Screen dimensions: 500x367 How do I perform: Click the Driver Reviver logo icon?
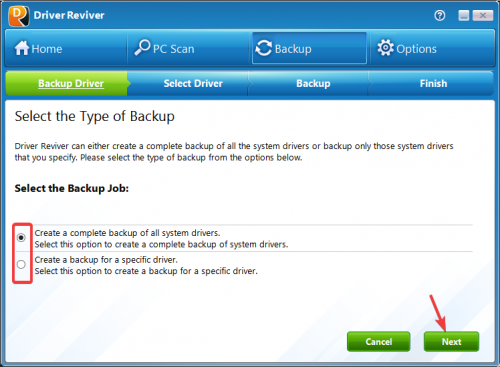point(19,16)
